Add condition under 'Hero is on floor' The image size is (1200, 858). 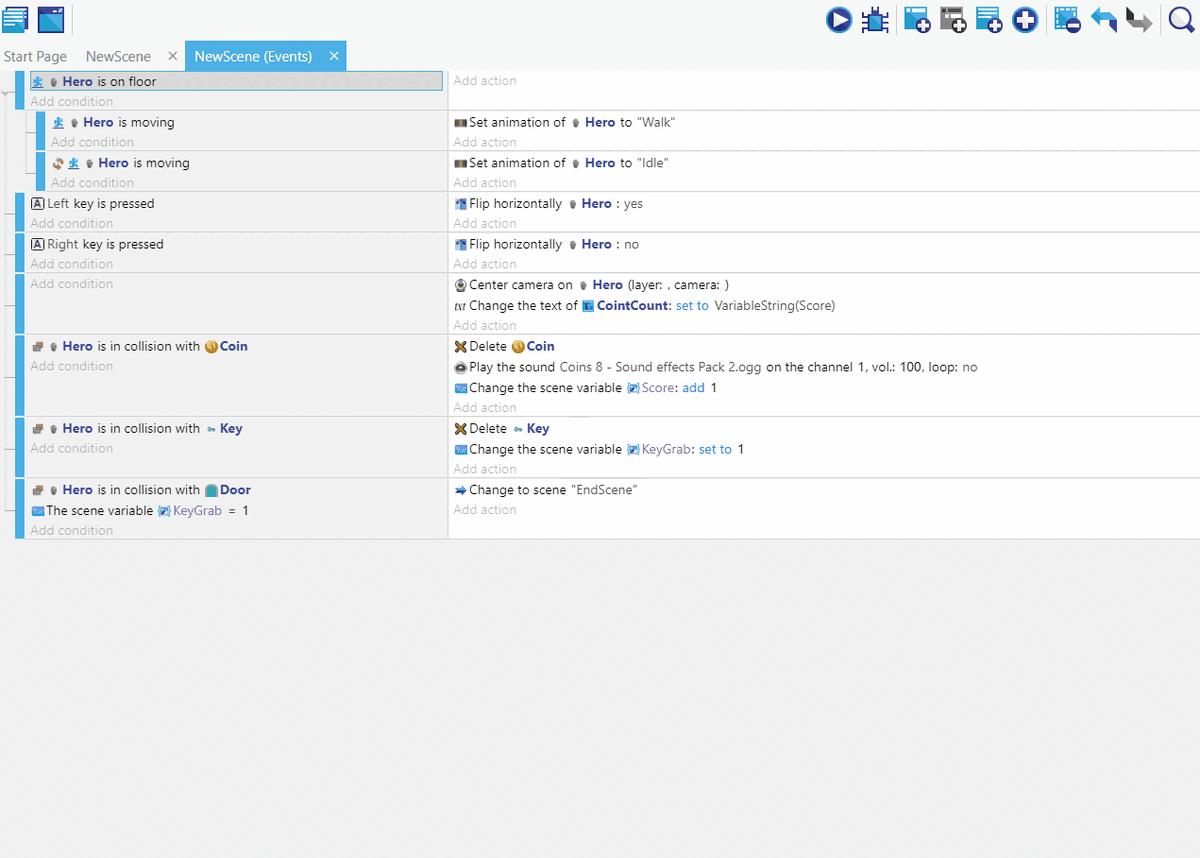pyautogui.click(x=71, y=102)
